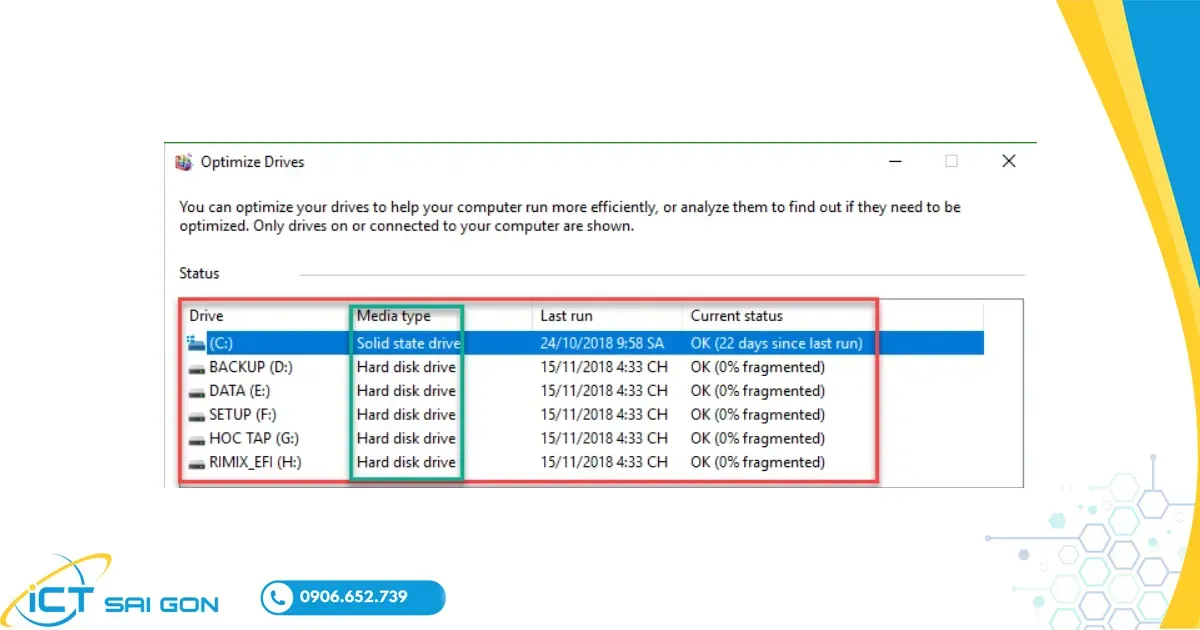
Task: Sort by the Drive column header
Action: [x=207, y=316]
